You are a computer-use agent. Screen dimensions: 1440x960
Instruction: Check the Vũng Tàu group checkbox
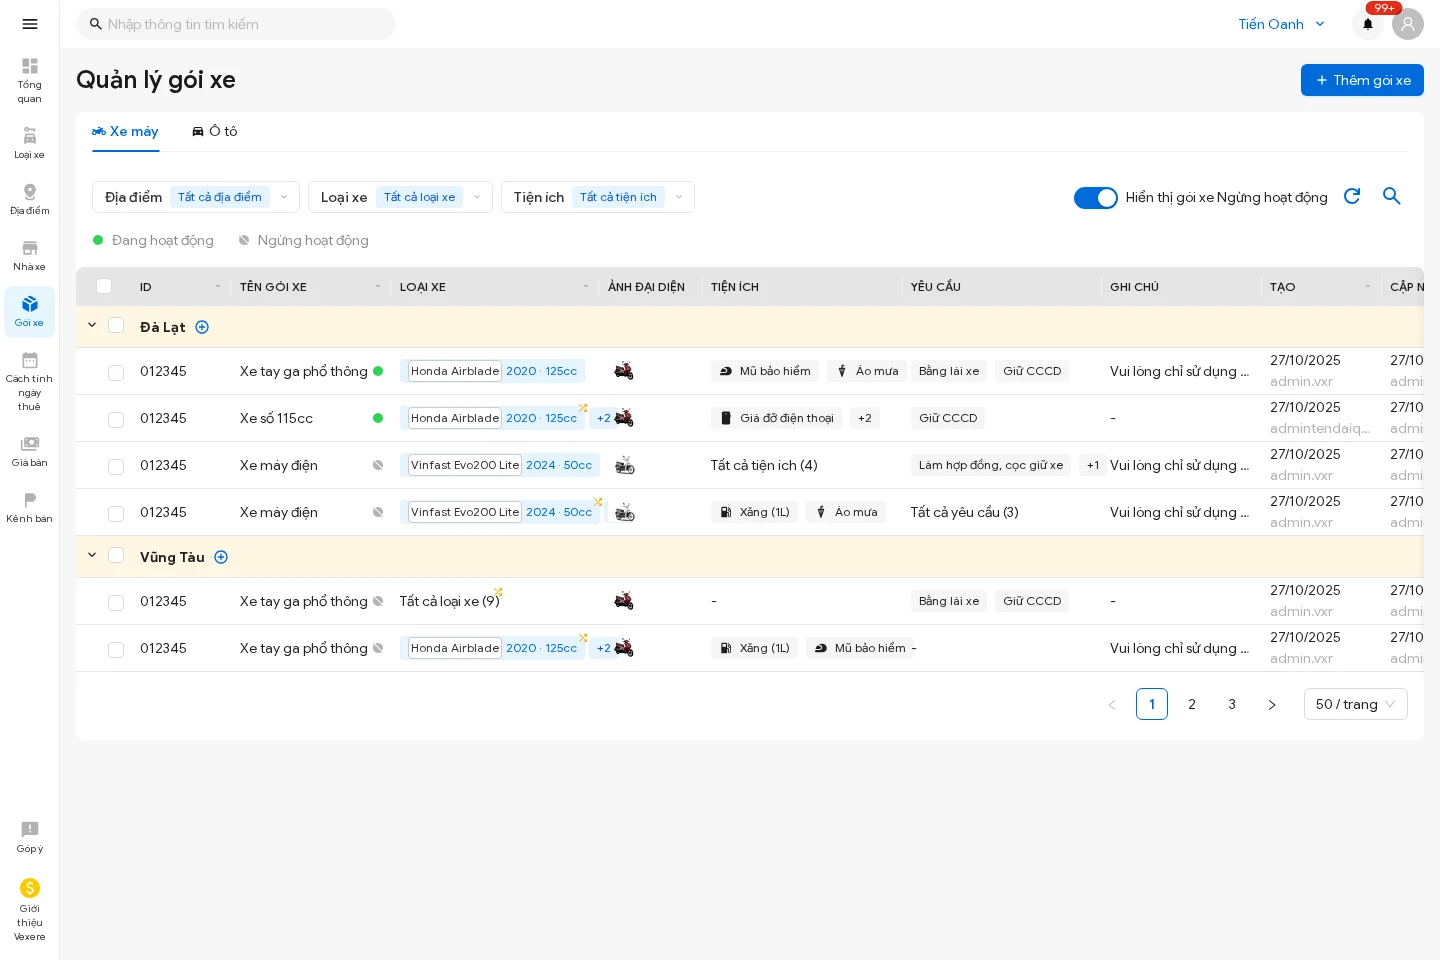pyautogui.click(x=116, y=555)
